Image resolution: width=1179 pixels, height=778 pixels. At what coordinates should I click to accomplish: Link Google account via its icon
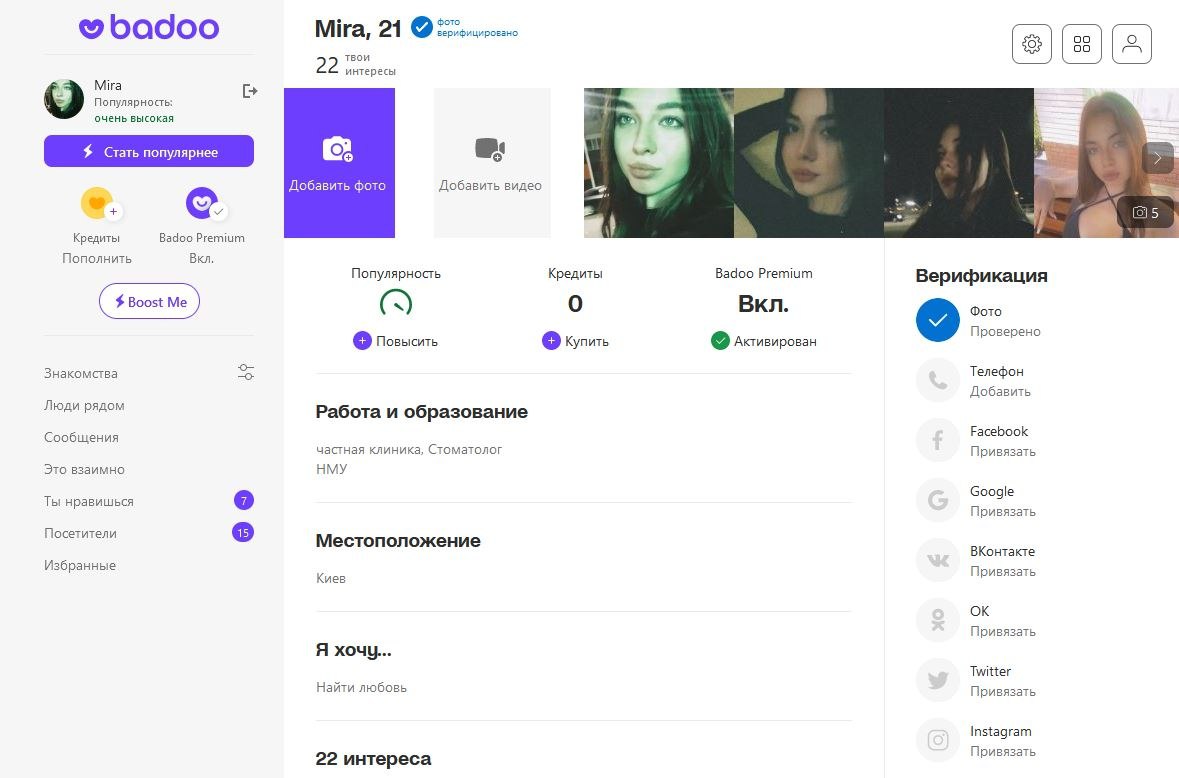click(938, 500)
